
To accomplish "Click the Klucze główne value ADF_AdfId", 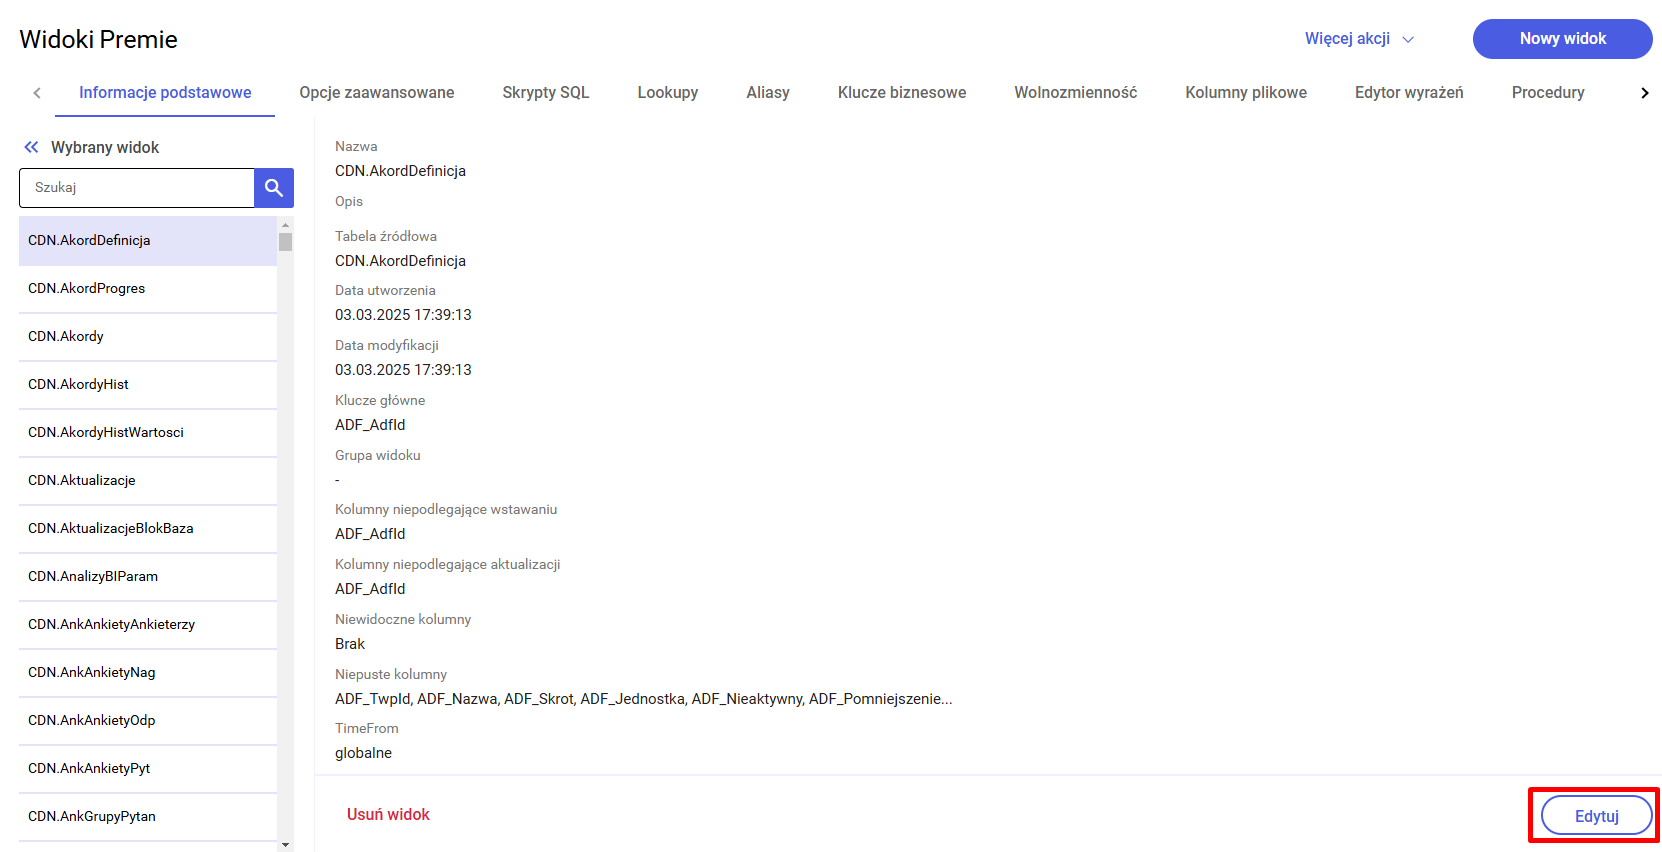I will pos(370,425).
